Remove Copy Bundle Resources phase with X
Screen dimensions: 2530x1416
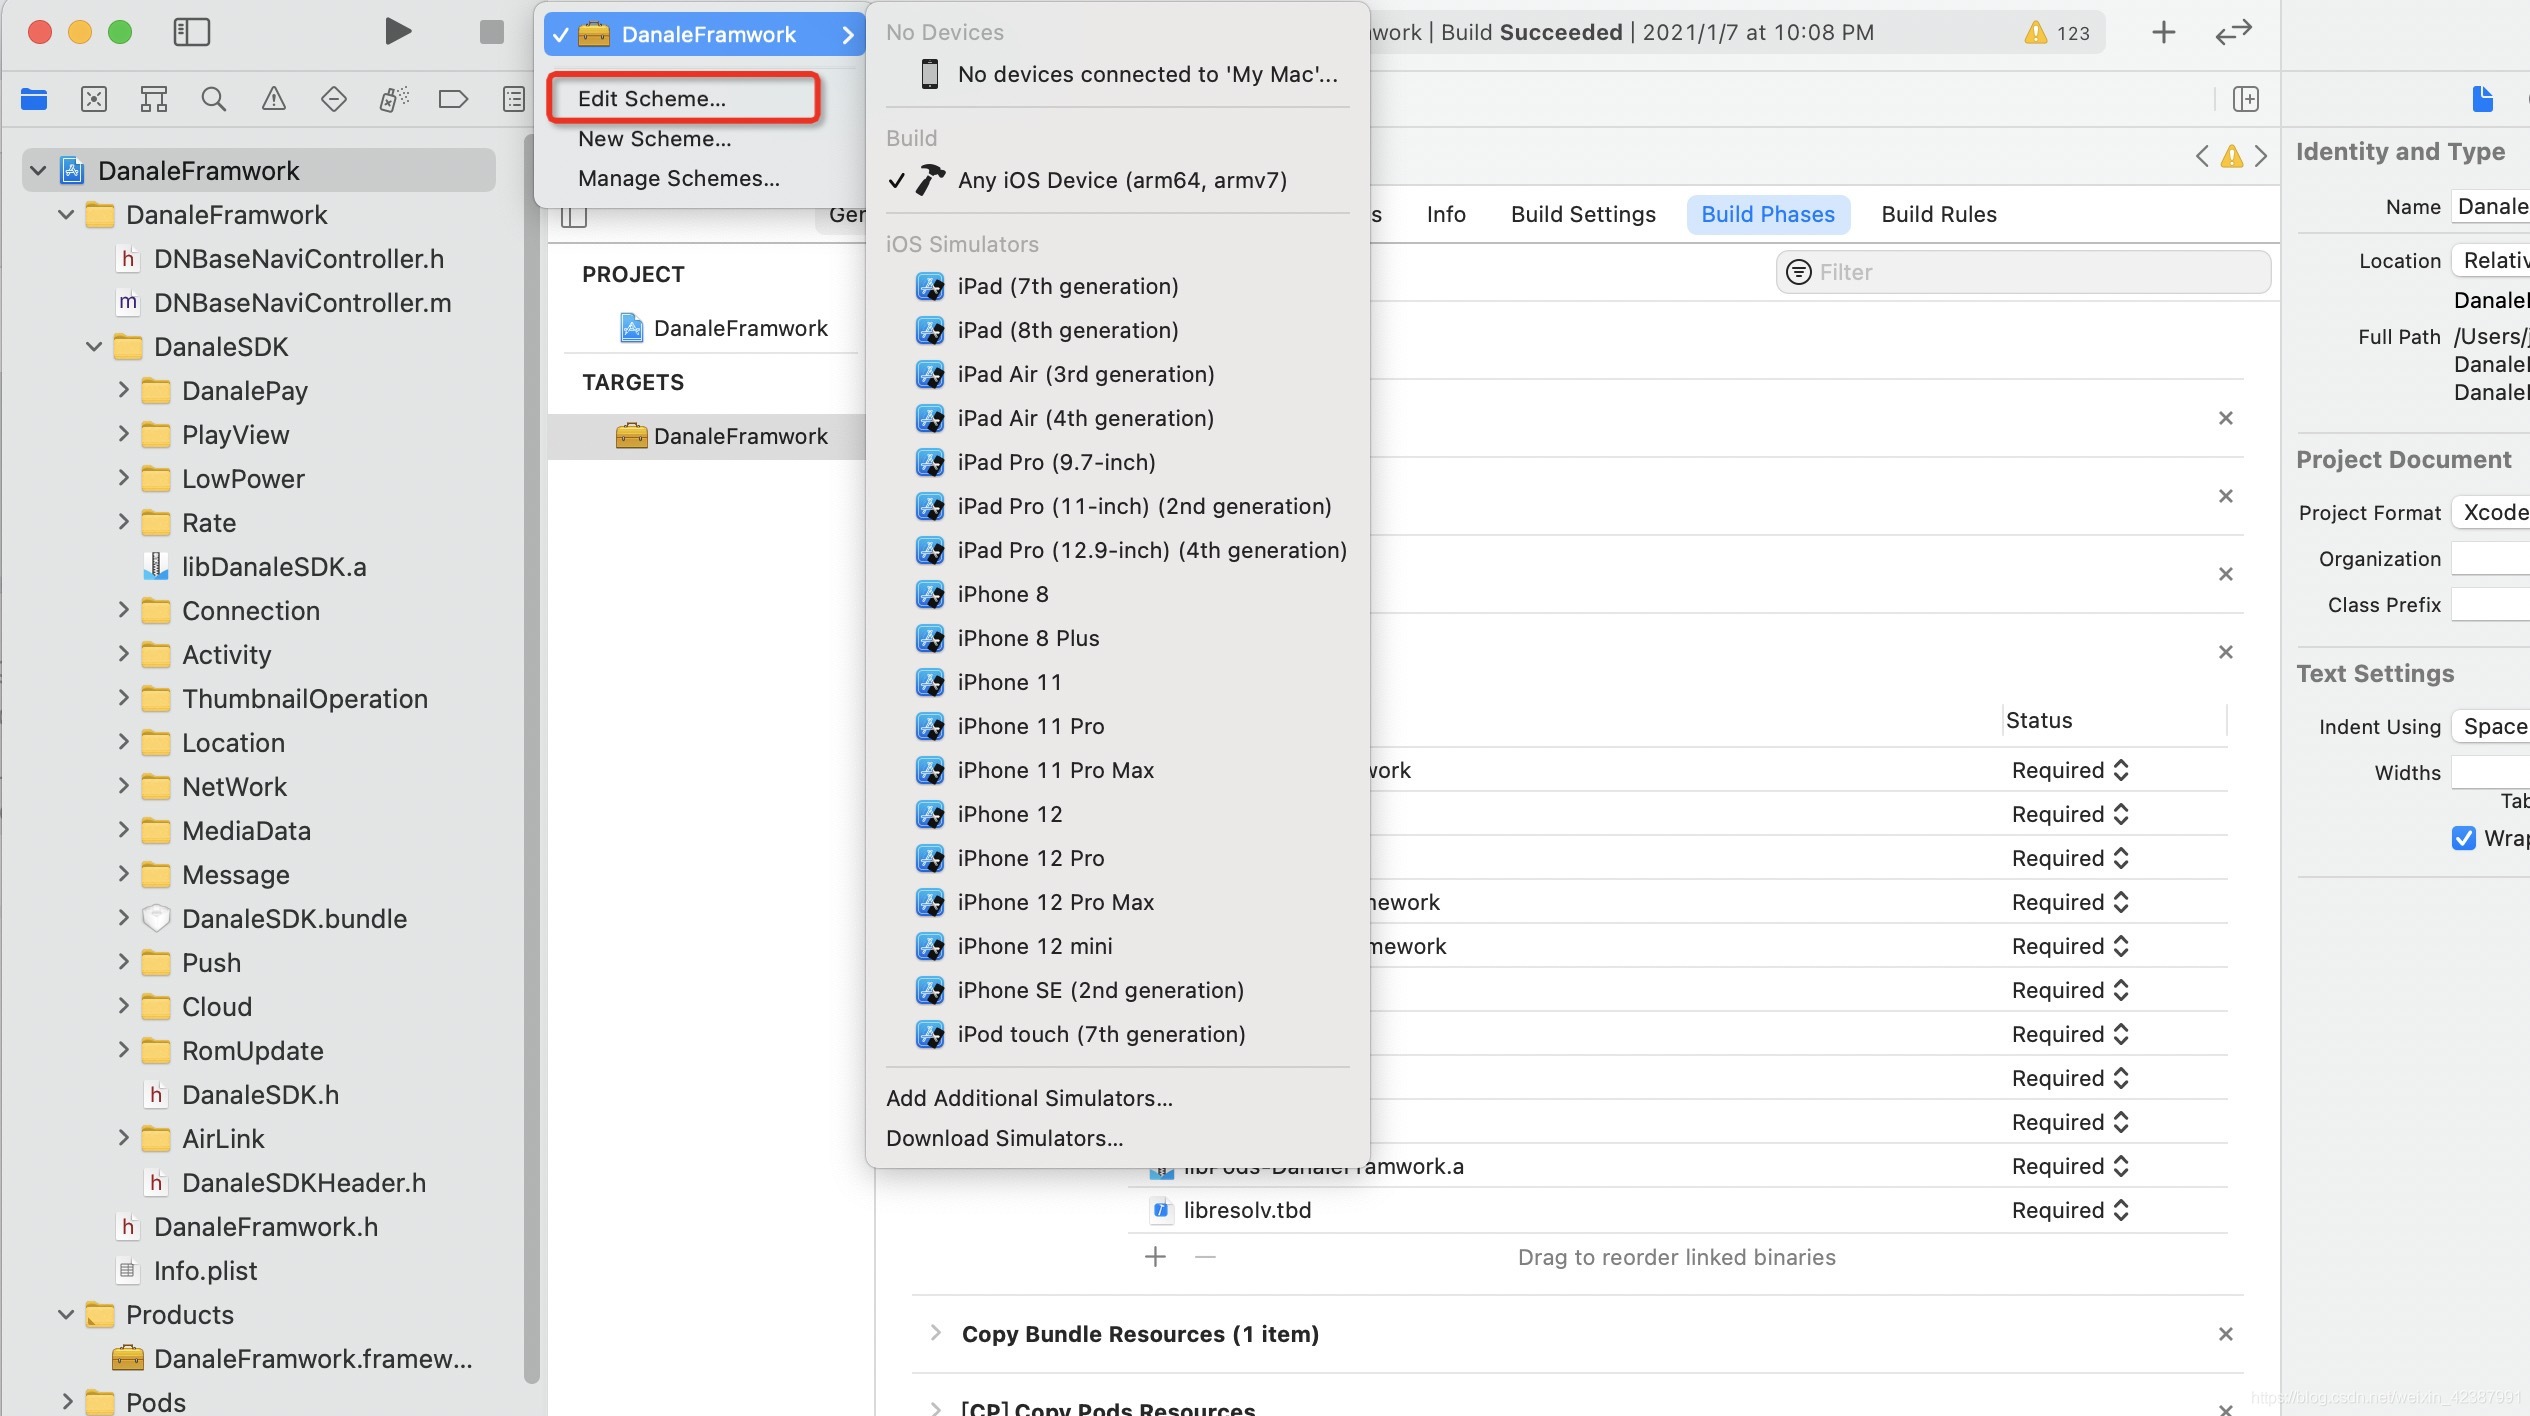2225,1334
